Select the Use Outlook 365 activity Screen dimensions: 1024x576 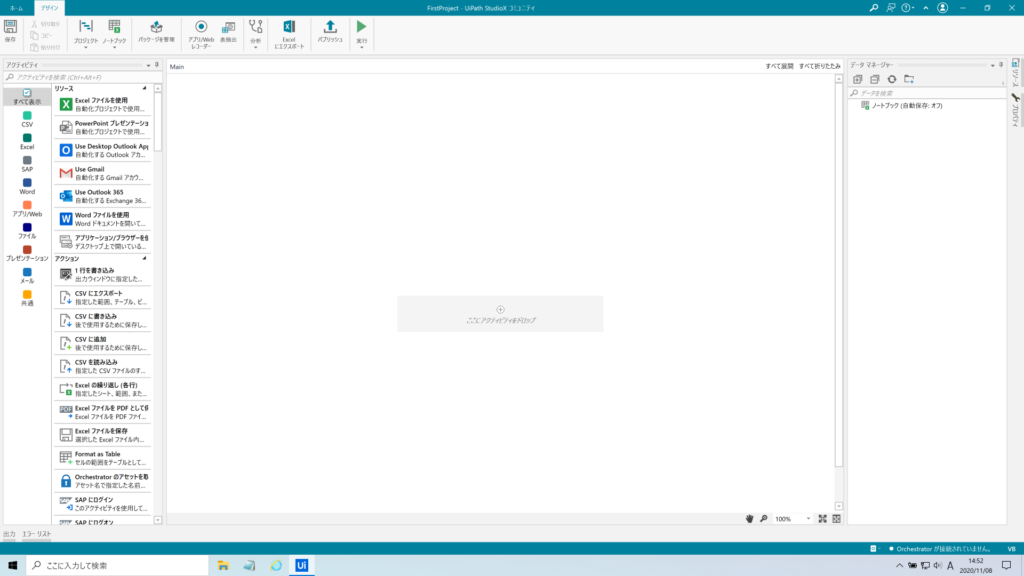(103, 196)
